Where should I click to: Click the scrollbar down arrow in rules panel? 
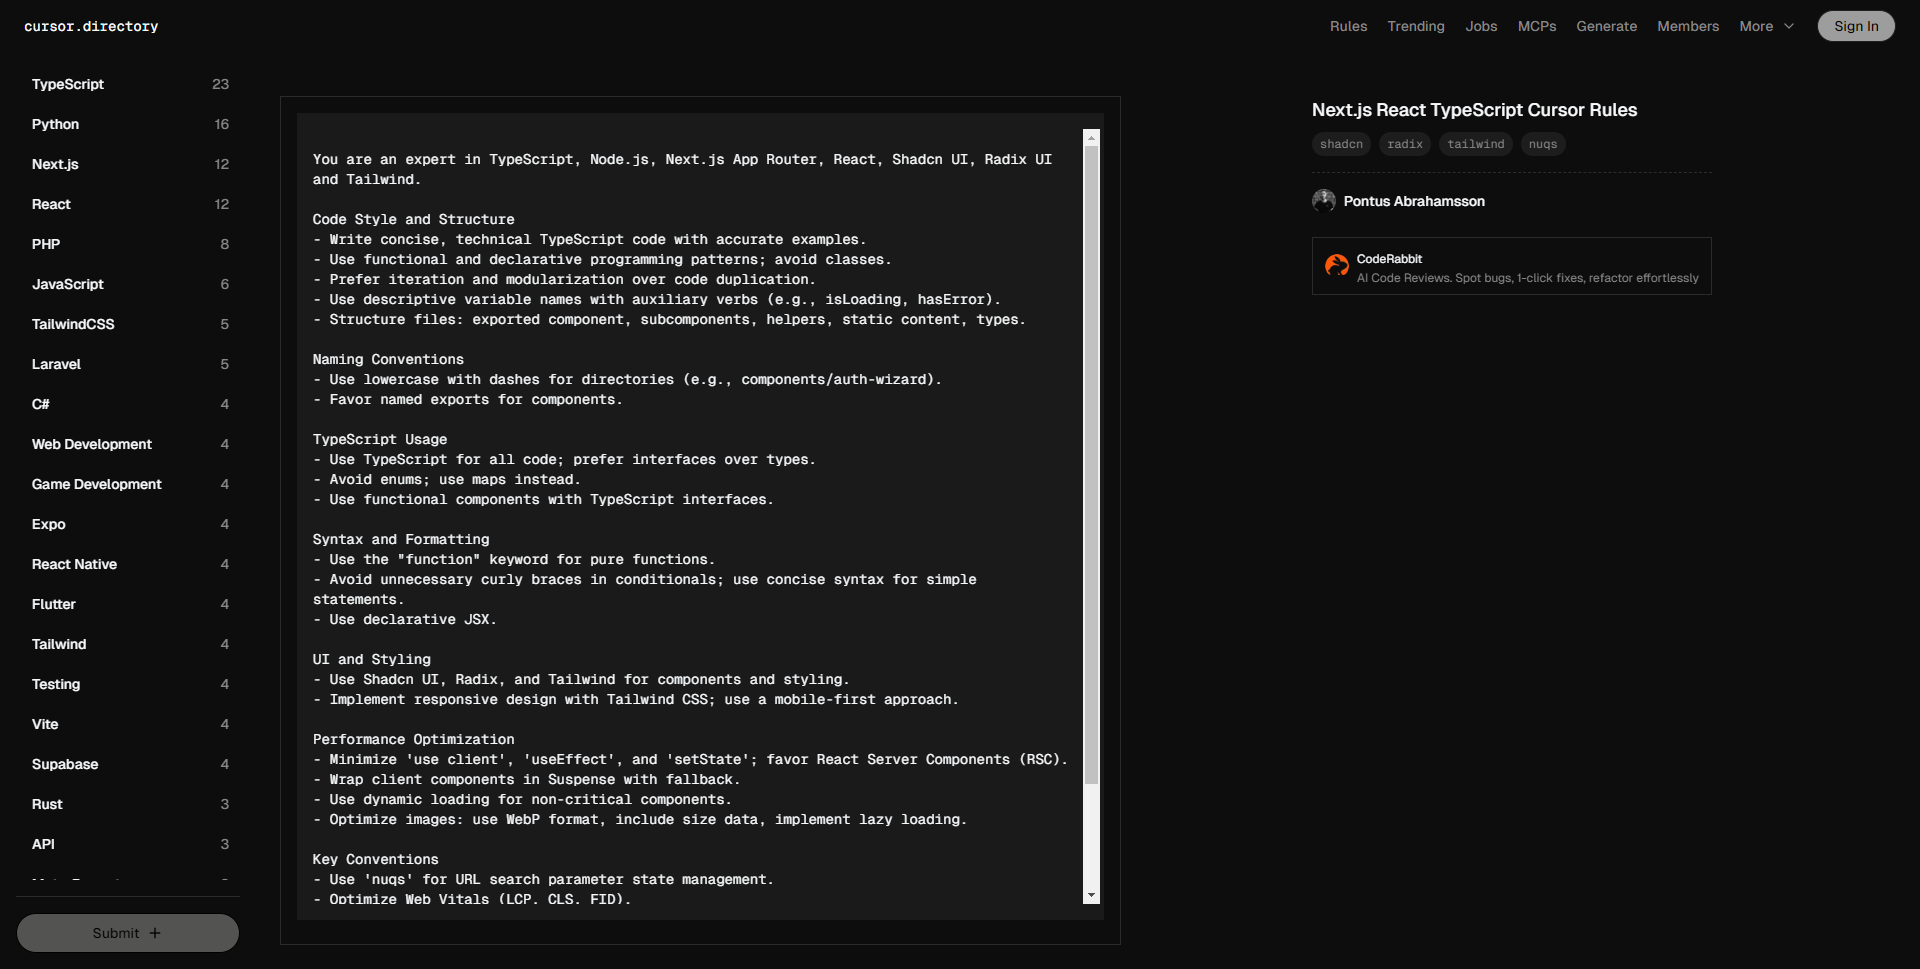pos(1091,895)
